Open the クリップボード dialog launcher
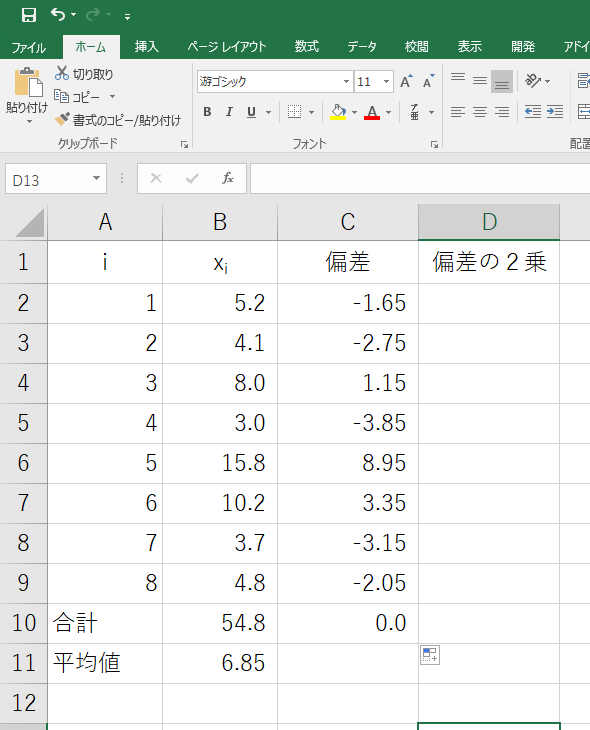The image size is (590, 730). point(184,145)
